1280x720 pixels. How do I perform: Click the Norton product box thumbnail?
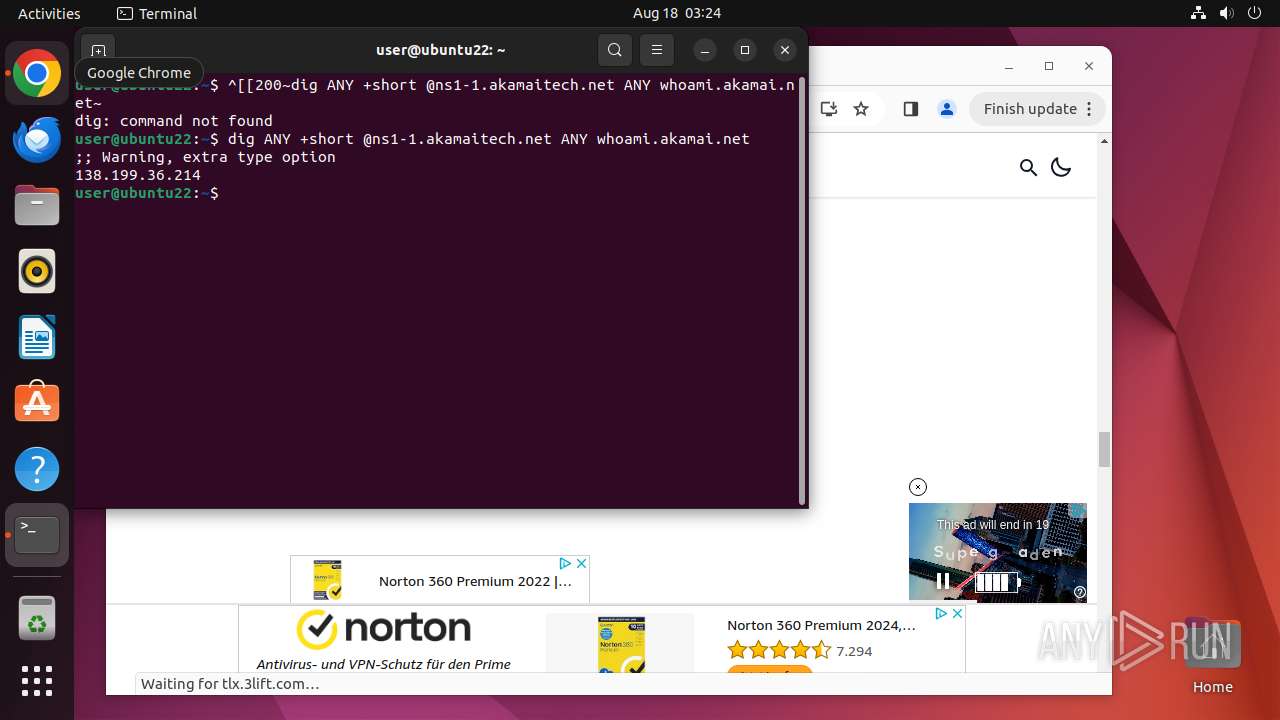pyautogui.click(x=621, y=644)
